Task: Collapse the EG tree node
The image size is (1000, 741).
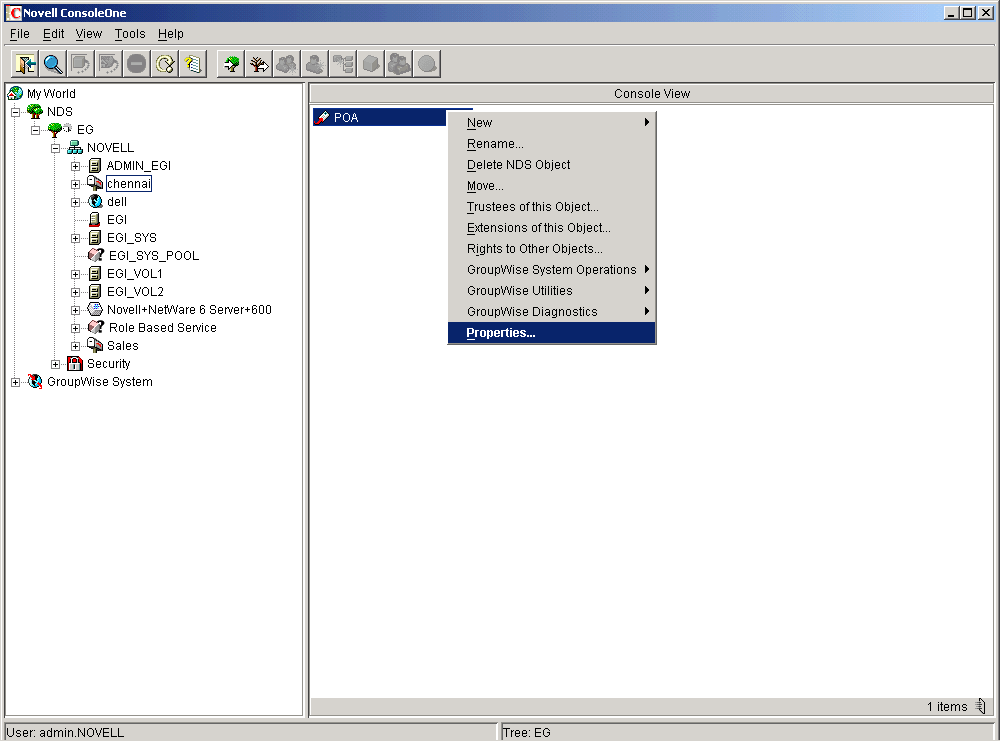Action: (36, 130)
